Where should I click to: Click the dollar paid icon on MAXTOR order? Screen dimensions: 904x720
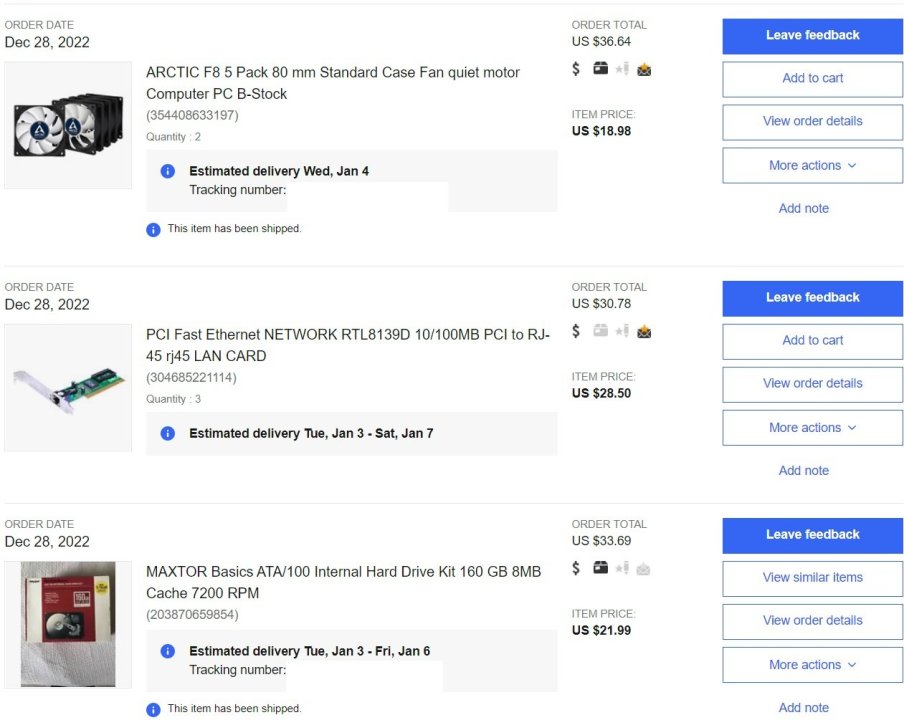pyautogui.click(x=576, y=568)
